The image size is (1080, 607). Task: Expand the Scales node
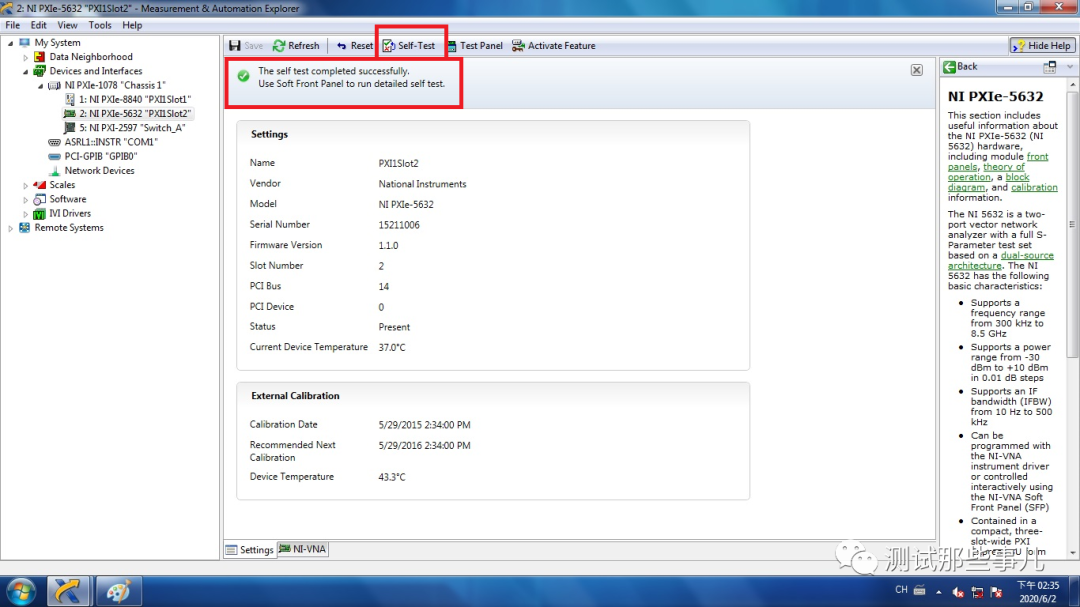pyautogui.click(x=25, y=185)
